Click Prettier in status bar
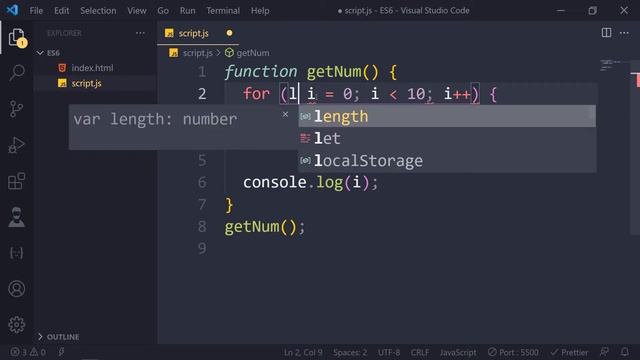Image resolution: width=640 pixels, height=360 pixels. [x=569, y=352]
